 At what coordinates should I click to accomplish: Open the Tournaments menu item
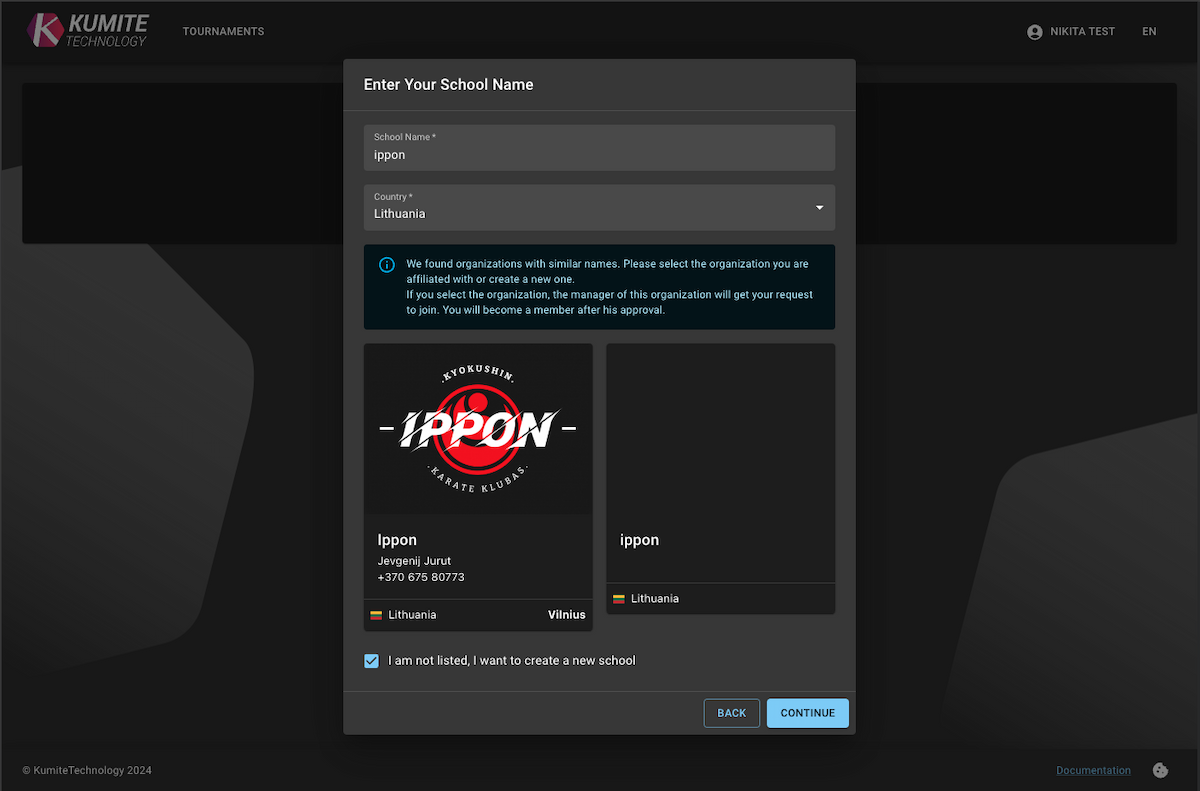[x=223, y=32]
